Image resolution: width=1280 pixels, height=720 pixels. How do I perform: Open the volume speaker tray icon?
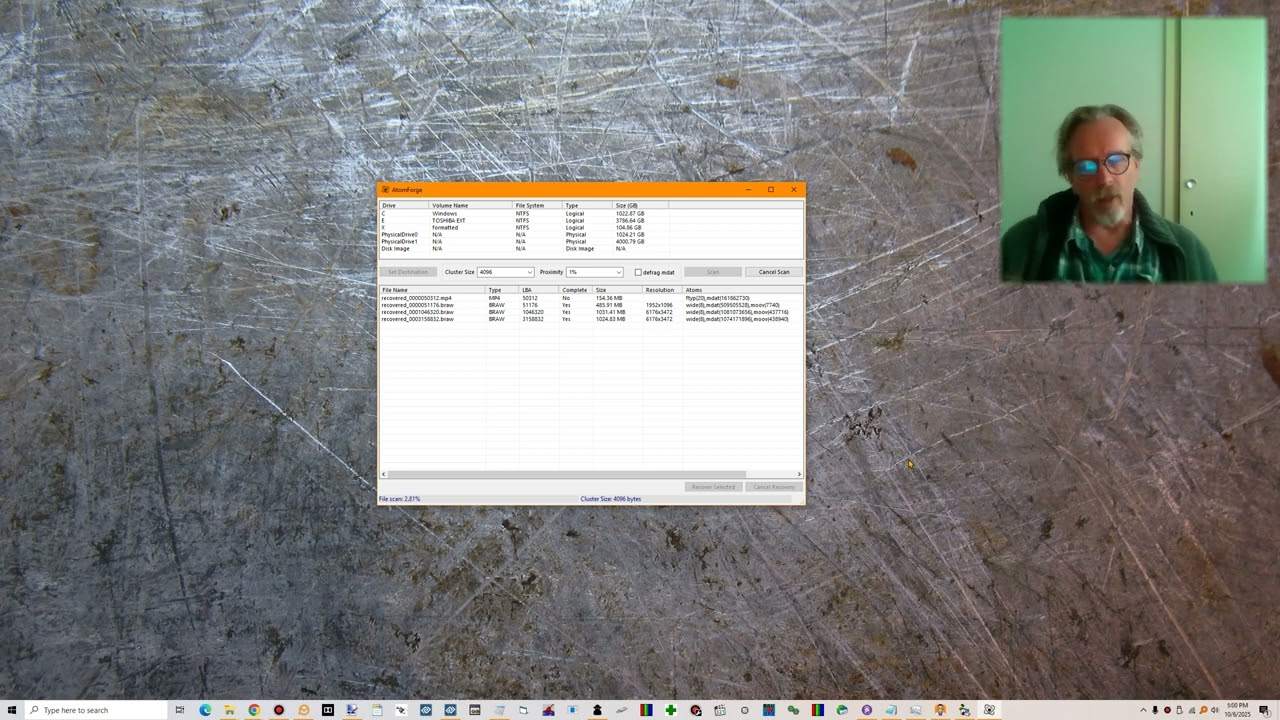click(1215, 710)
